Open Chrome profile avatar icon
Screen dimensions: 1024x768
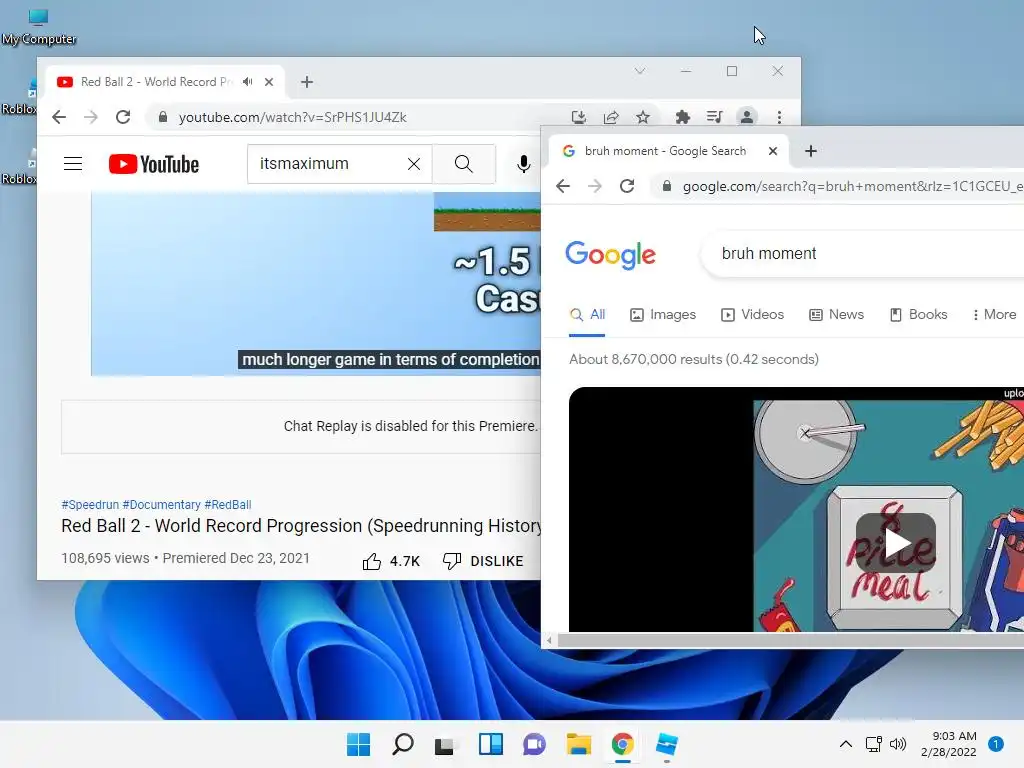point(746,117)
